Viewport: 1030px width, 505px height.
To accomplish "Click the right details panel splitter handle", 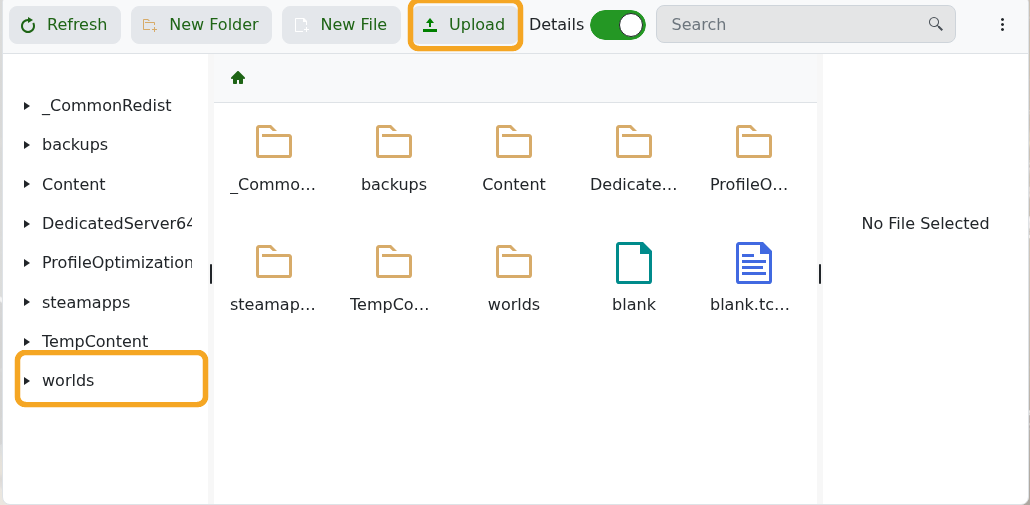I will click(x=820, y=274).
